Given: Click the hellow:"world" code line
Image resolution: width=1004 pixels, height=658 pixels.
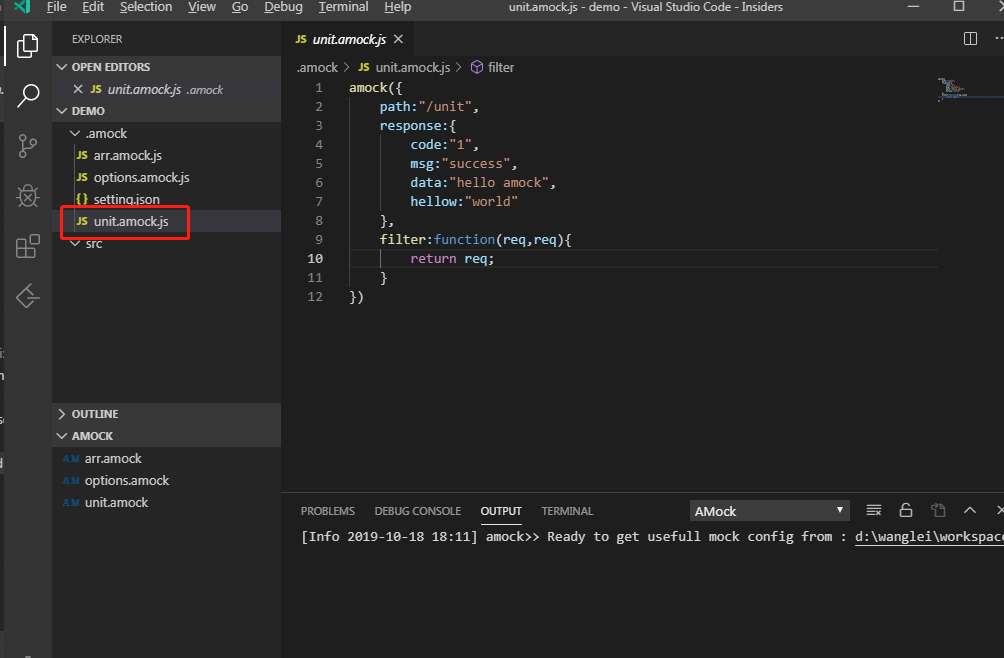Looking at the screenshot, I should click(464, 202).
